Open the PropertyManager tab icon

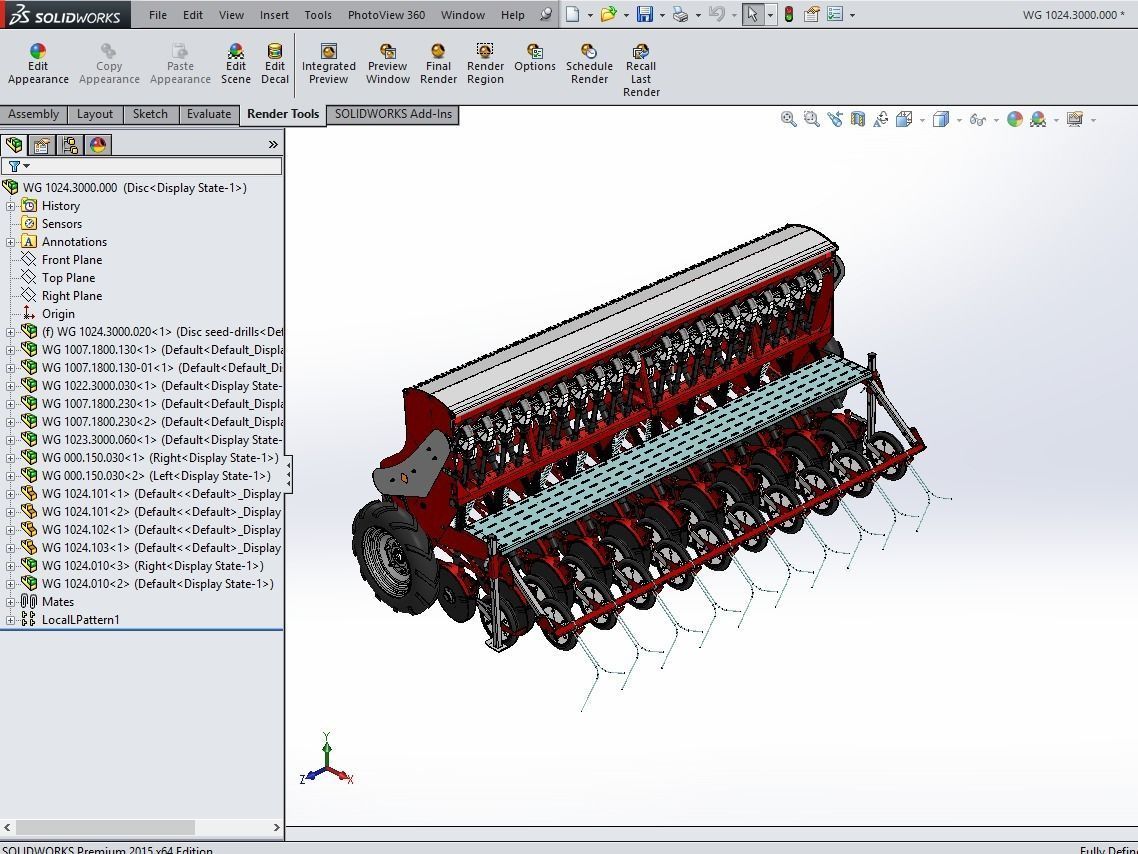click(41, 145)
